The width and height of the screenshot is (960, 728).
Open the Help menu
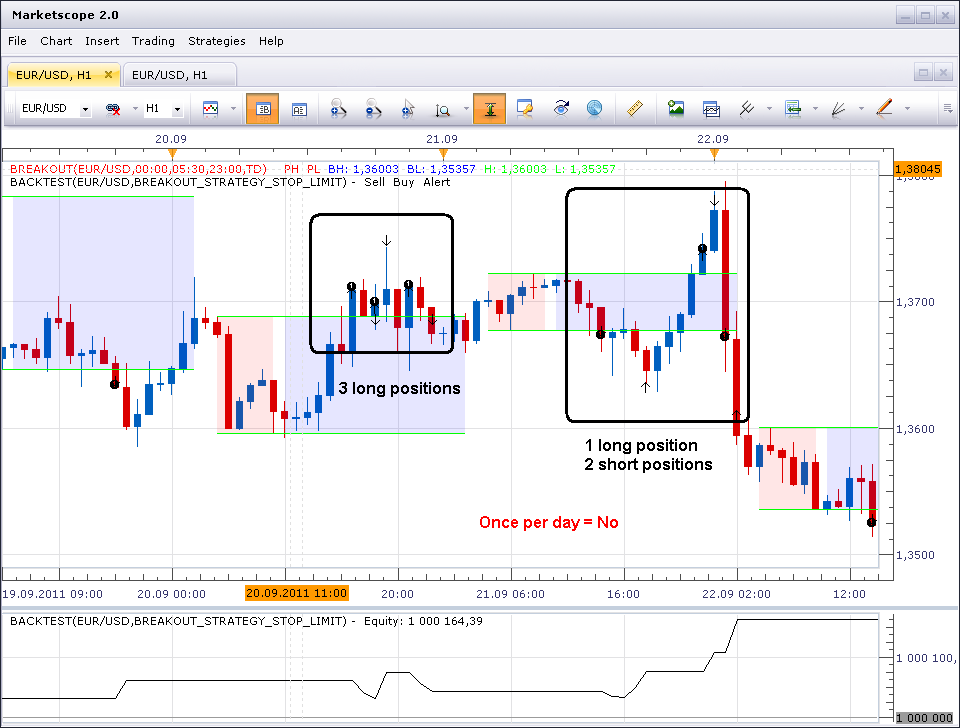click(x=271, y=41)
